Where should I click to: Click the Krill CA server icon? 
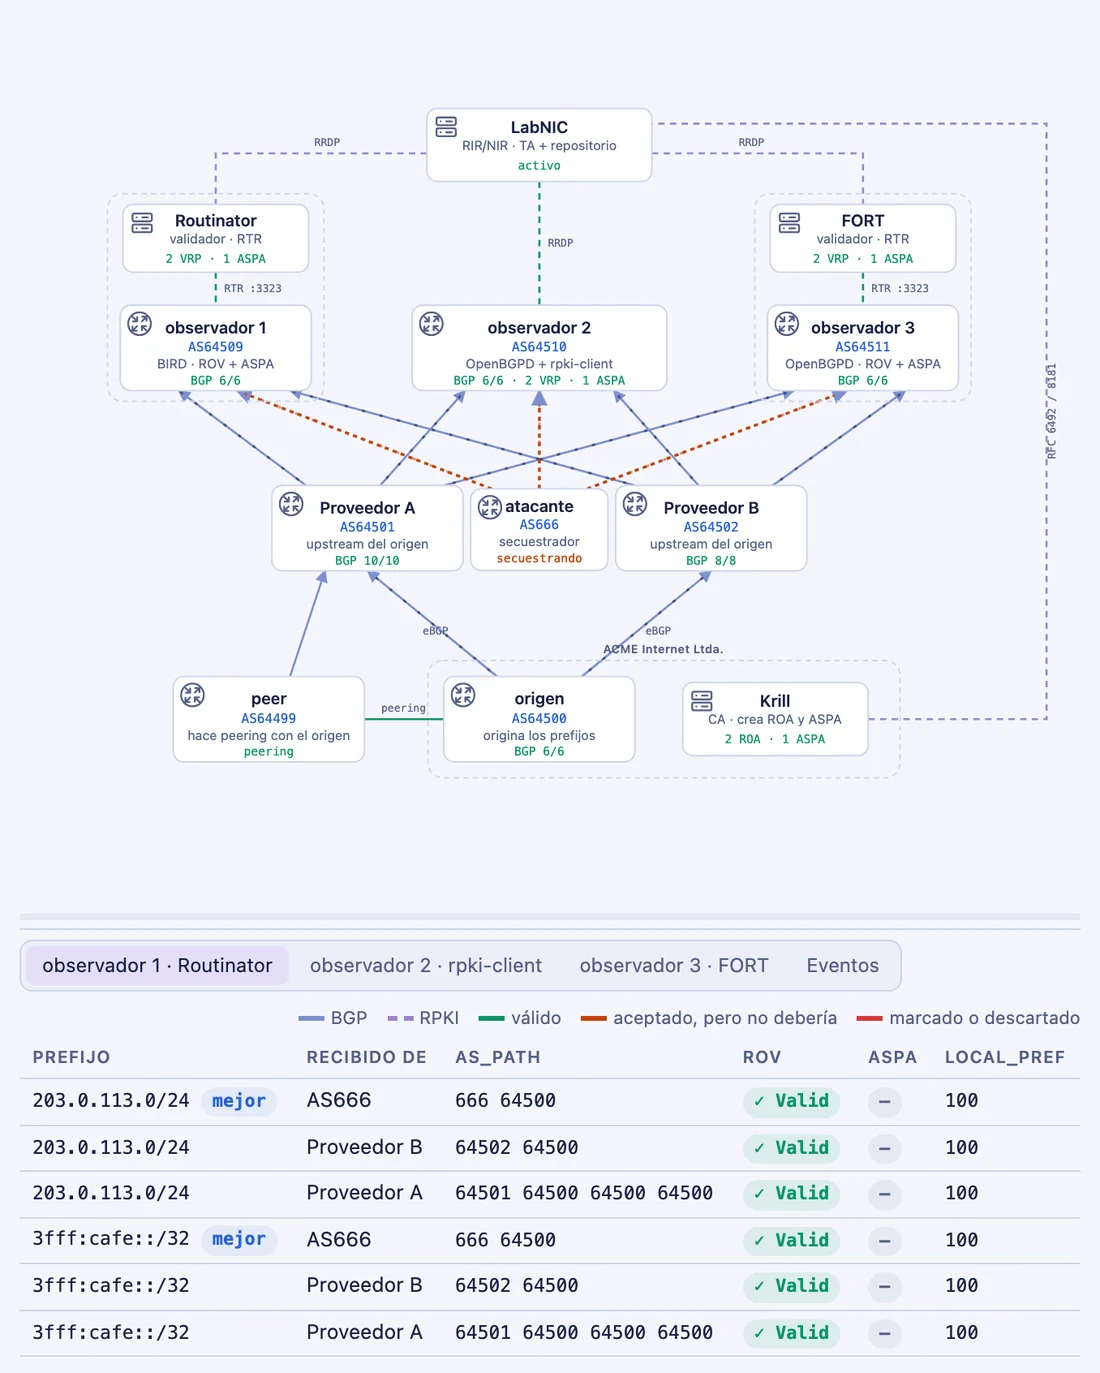(702, 700)
